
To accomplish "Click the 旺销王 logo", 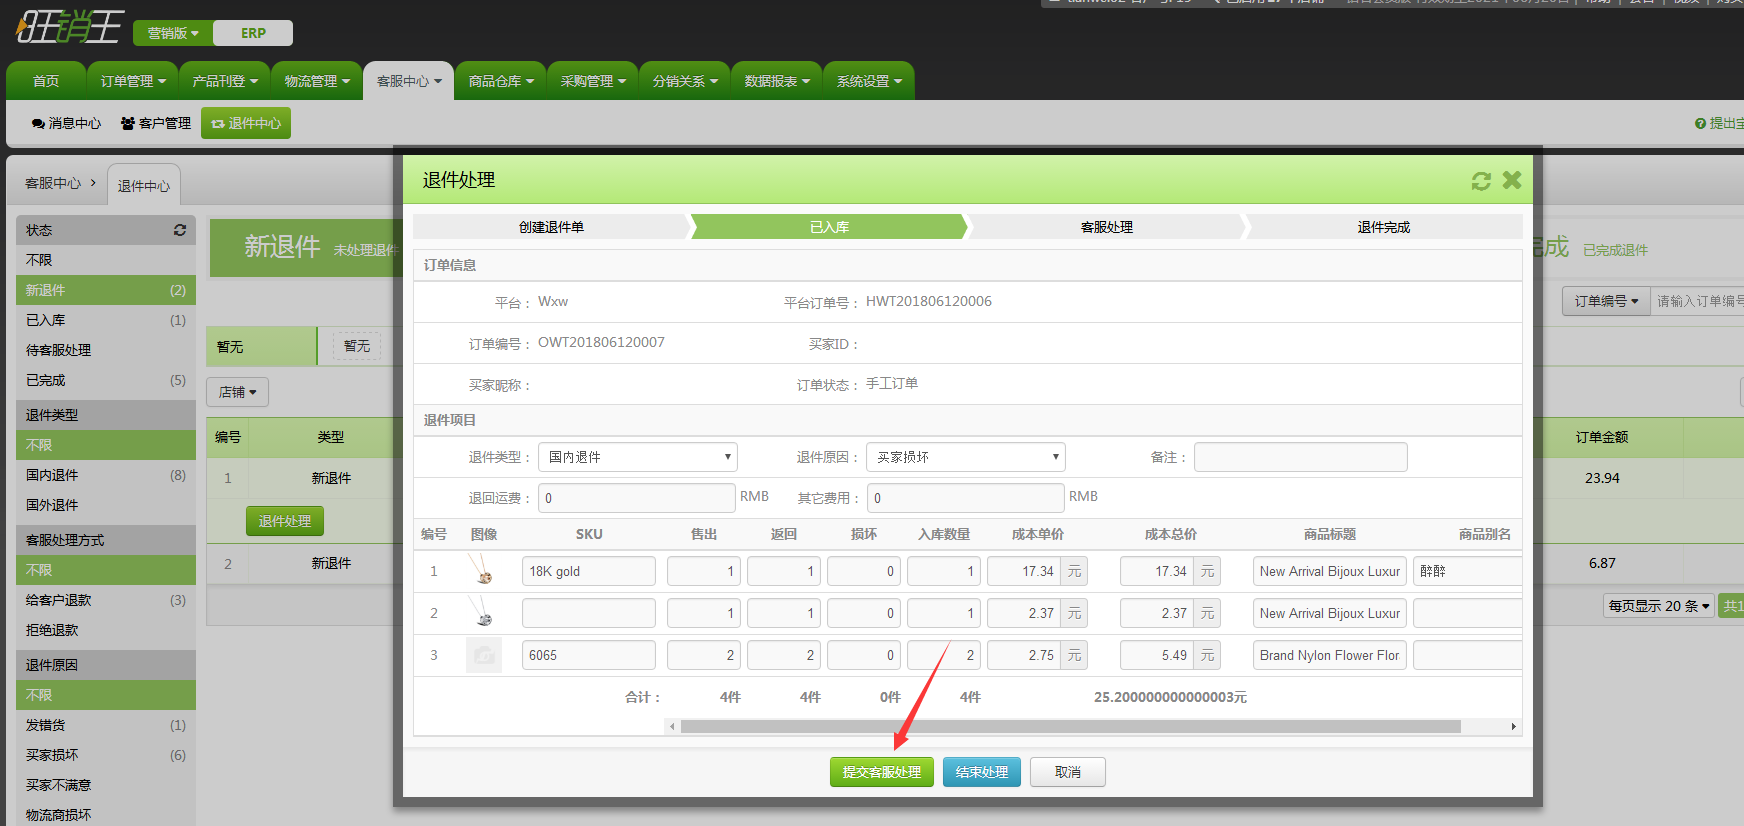I will point(69,27).
